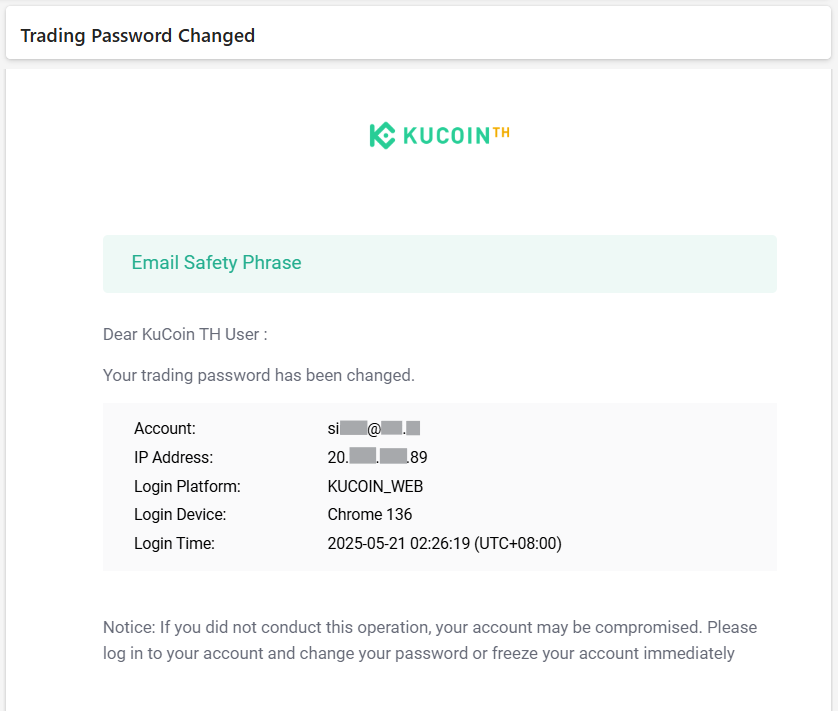The height and width of the screenshot is (711, 838).
Task: Select the KUCOIN_WEB platform value
Action: [x=375, y=487]
